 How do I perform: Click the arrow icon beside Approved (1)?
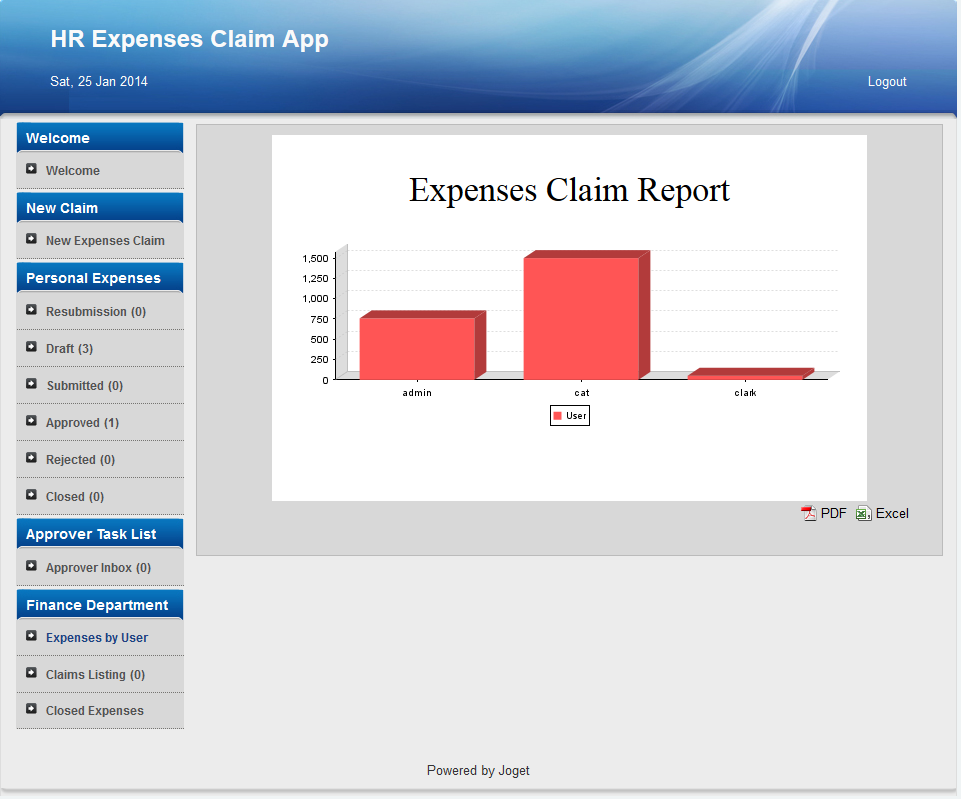tap(32, 421)
